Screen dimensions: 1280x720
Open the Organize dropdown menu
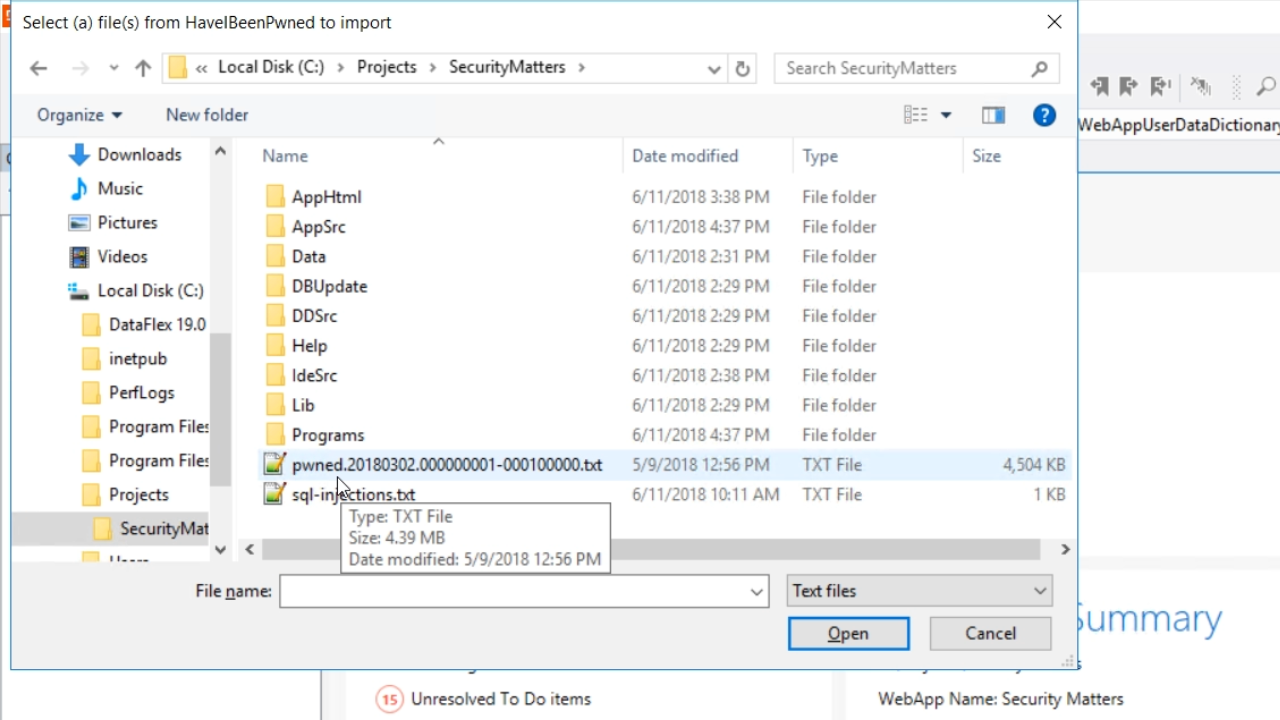[x=79, y=115]
